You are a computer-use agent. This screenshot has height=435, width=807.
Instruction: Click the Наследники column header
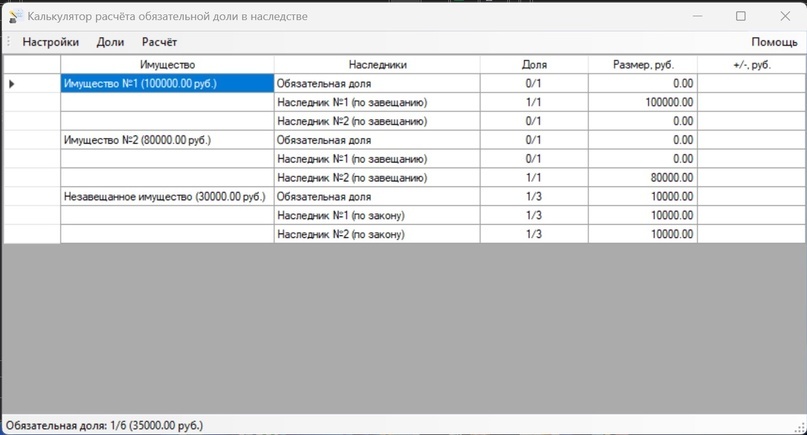coord(377,65)
